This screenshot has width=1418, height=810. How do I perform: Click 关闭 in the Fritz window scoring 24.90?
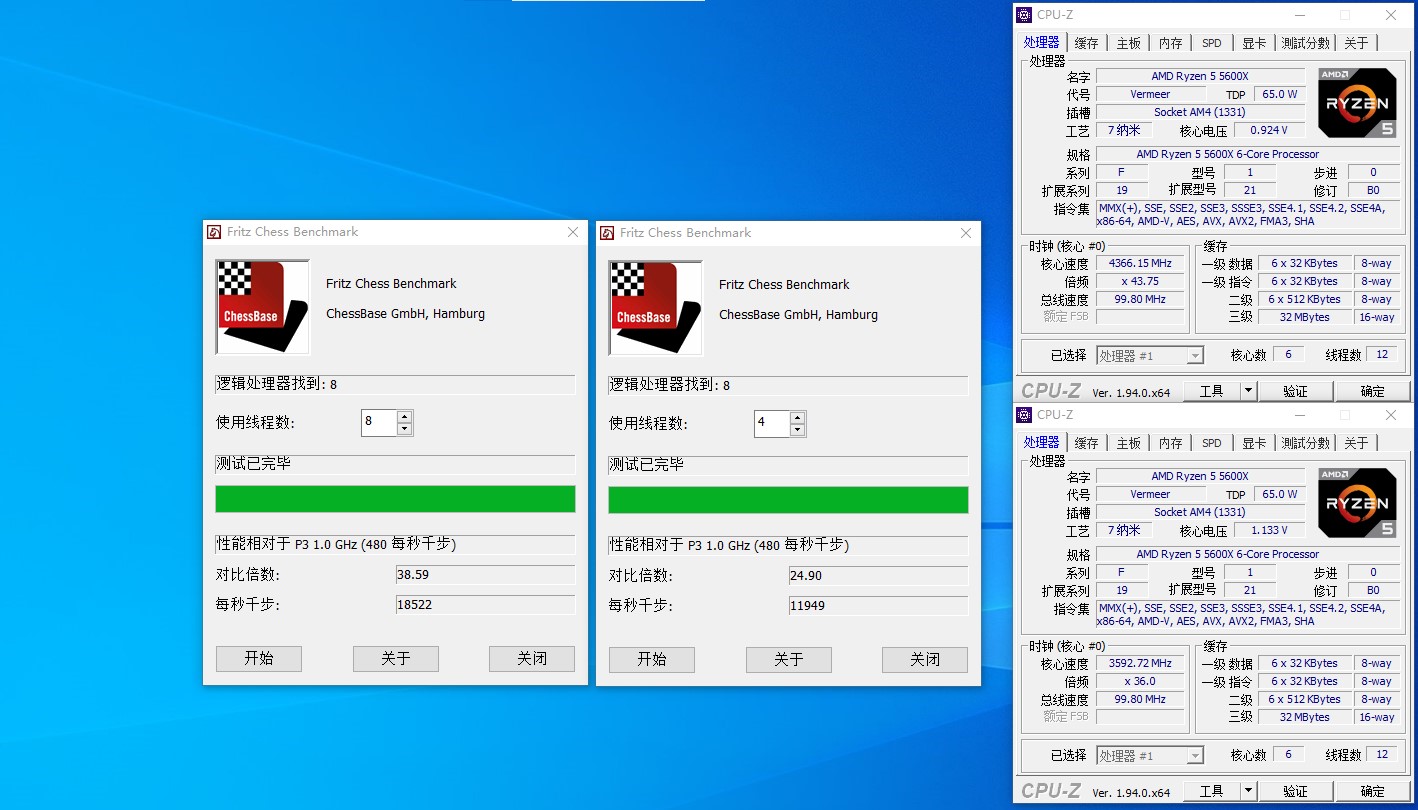pos(925,659)
